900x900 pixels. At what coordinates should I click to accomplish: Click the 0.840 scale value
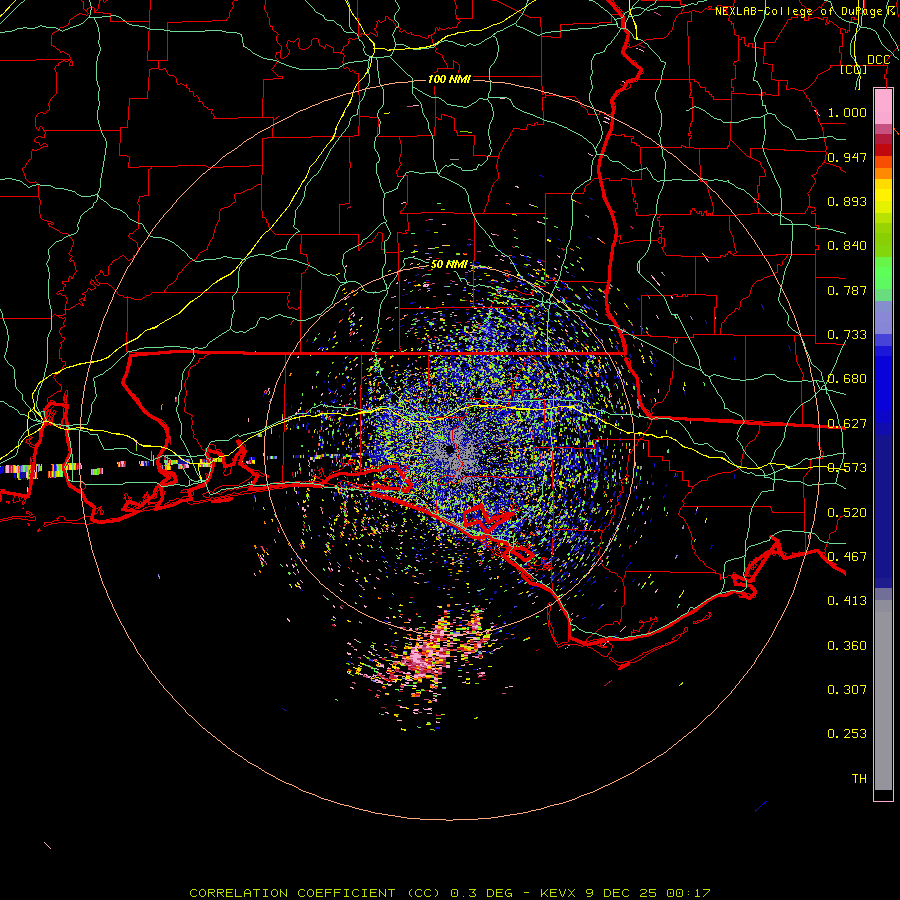click(847, 246)
